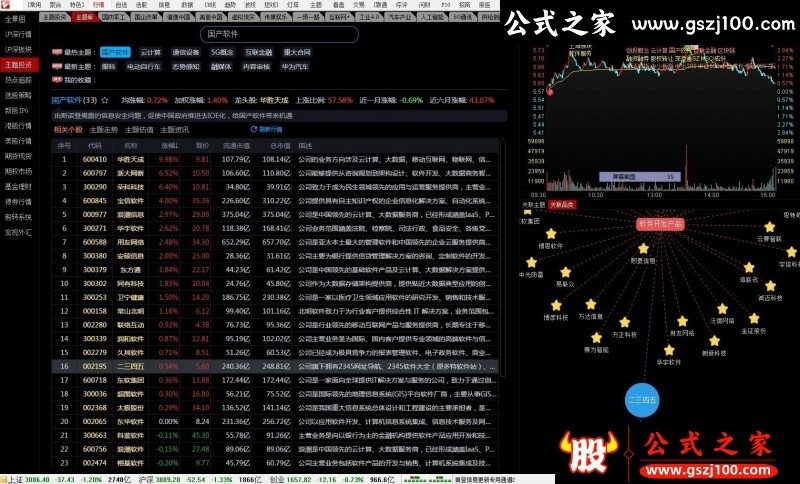800x484 pixels.
Task: Select the 云计算 hot theme tag
Action: point(151,52)
